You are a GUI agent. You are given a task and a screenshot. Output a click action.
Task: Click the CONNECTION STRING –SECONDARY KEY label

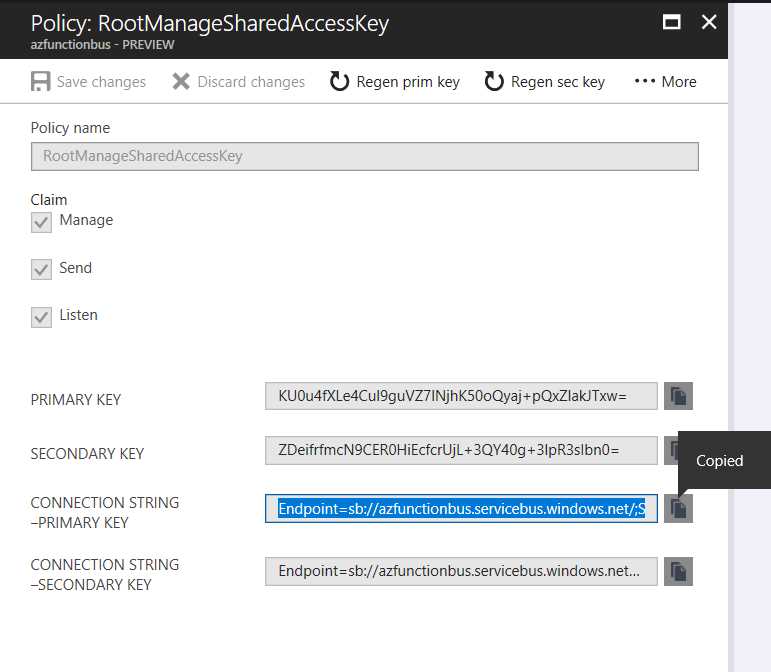[105, 575]
